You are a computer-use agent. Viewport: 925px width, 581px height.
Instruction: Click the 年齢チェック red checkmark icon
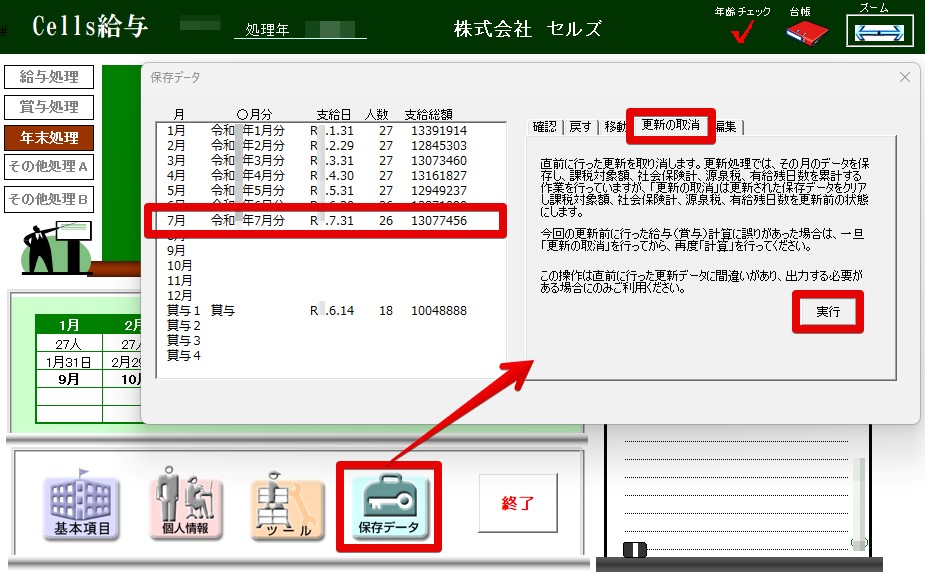742,33
